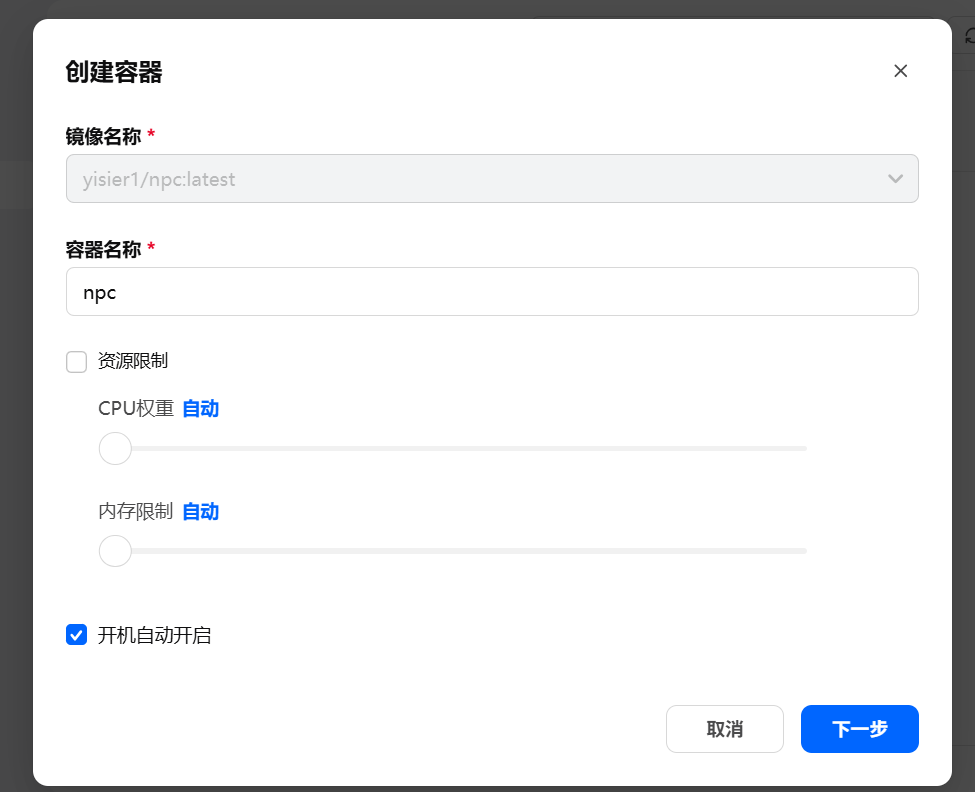Click the refresh icon at top right
975x792 pixels.
click(967, 33)
